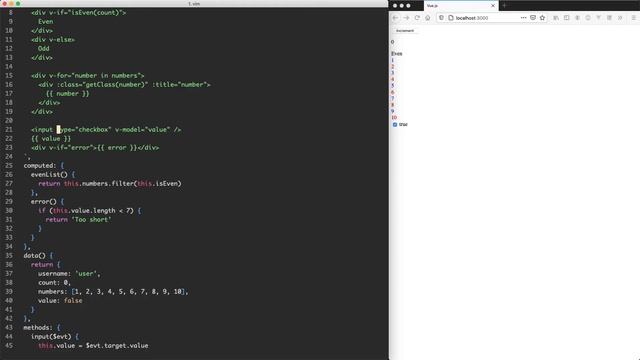Screen dimensions: 640x360
Task: Go back in Firefox browser
Action: [x=395, y=18]
